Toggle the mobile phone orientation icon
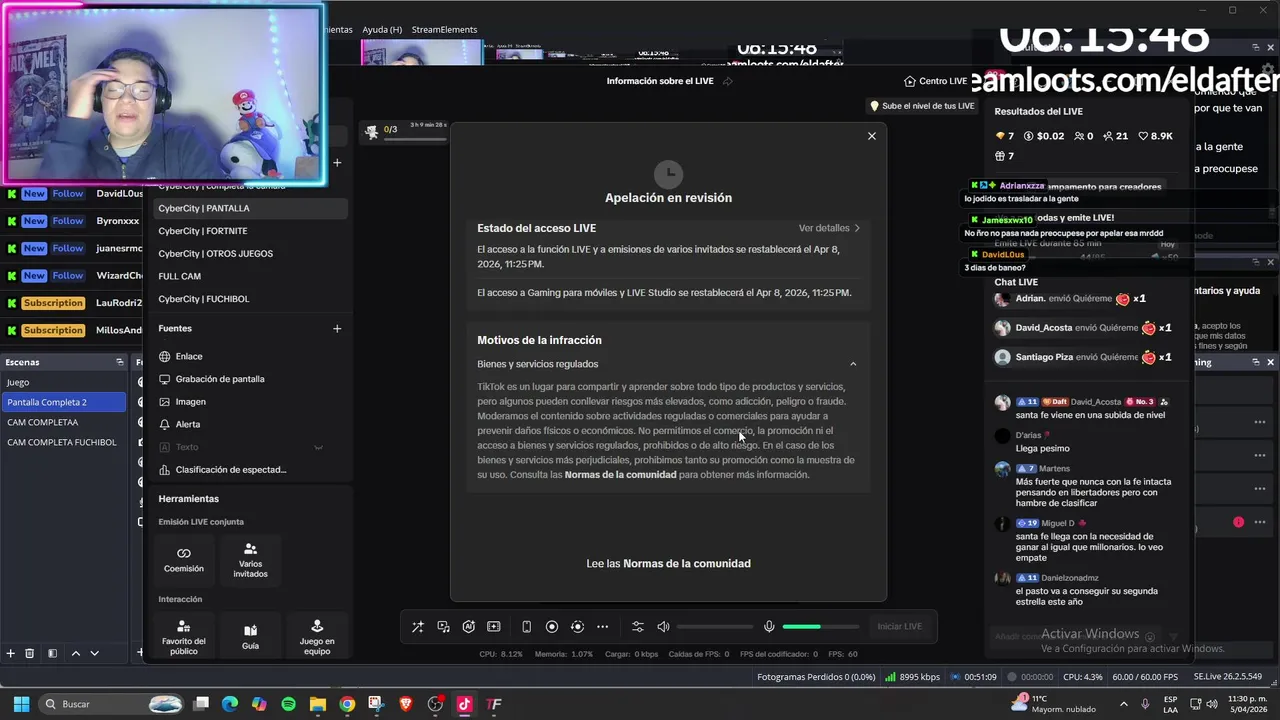The height and width of the screenshot is (720, 1280). tap(526, 626)
